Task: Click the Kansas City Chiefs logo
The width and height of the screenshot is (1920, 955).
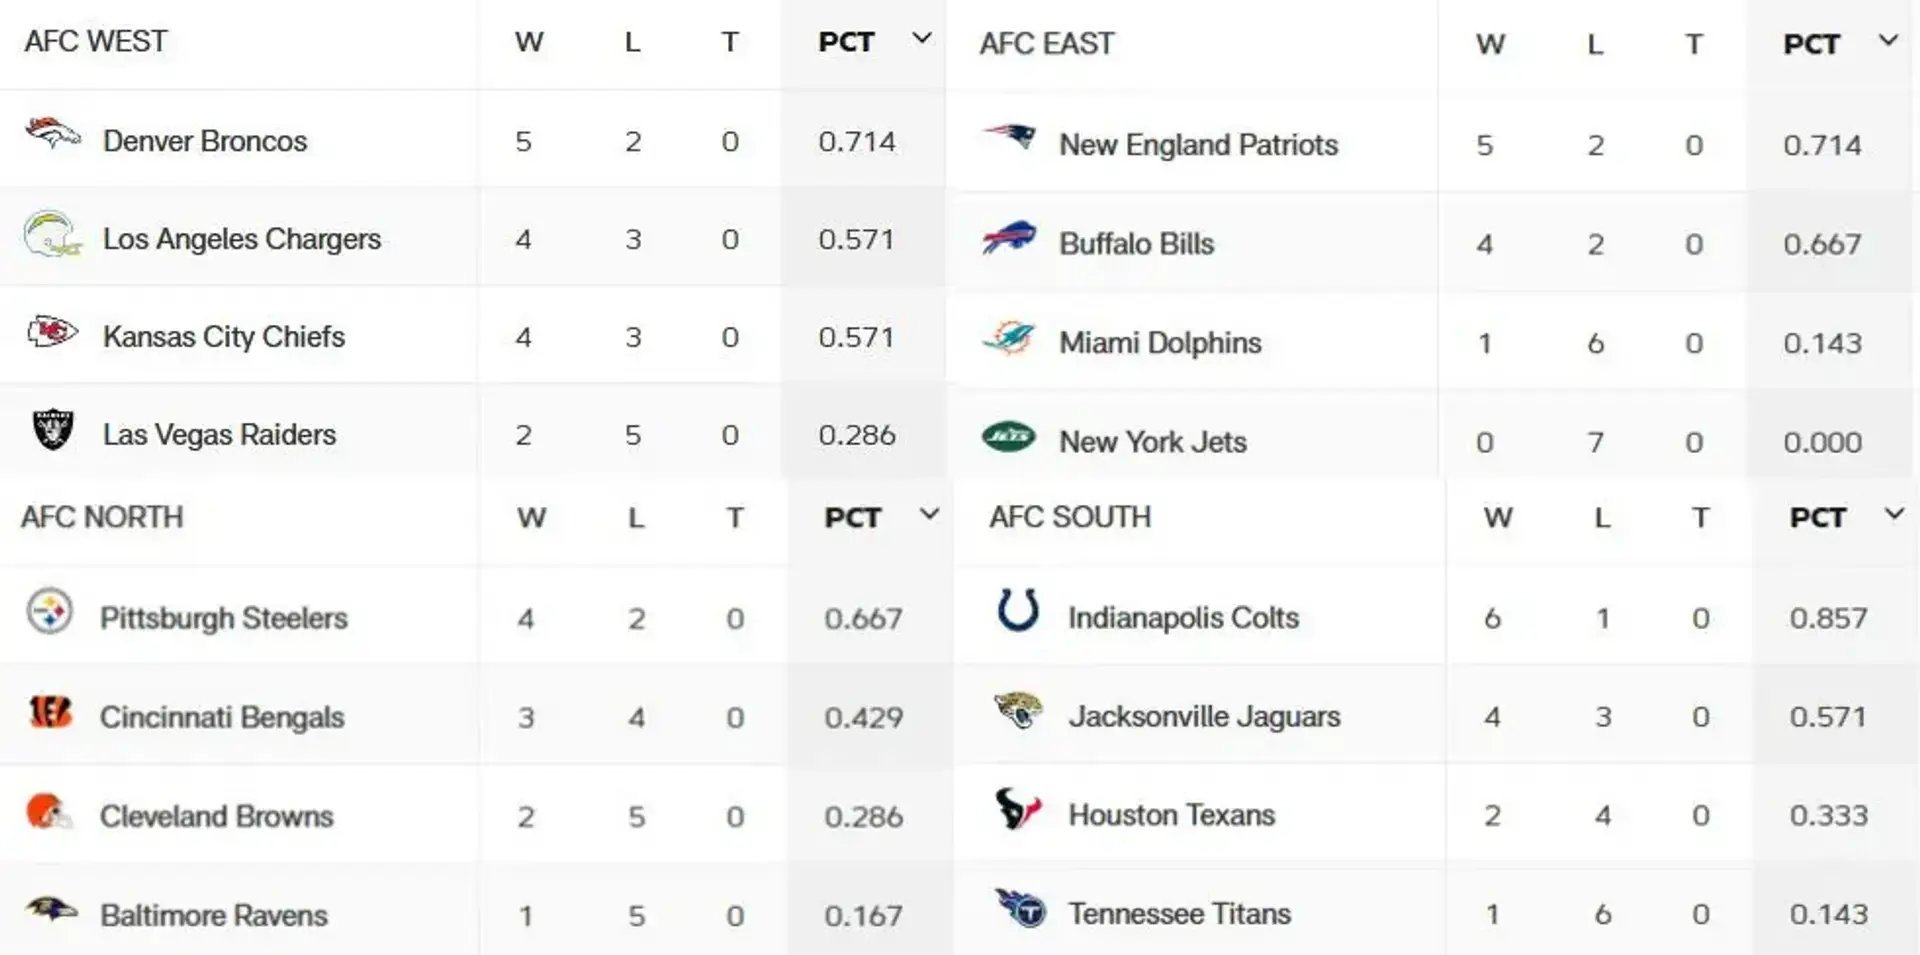Action: (x=52, y=331)
